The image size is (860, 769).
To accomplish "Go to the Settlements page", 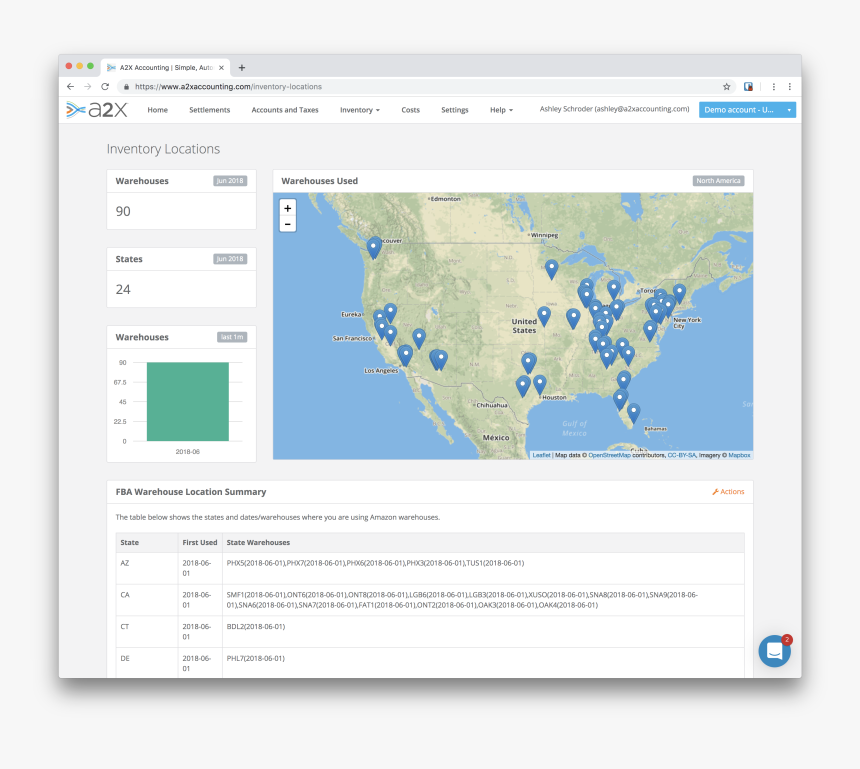I will [210, 110].
